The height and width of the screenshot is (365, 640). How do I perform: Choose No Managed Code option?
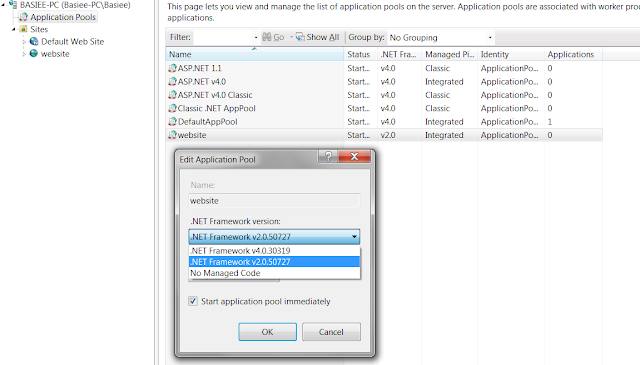(274, 273)
